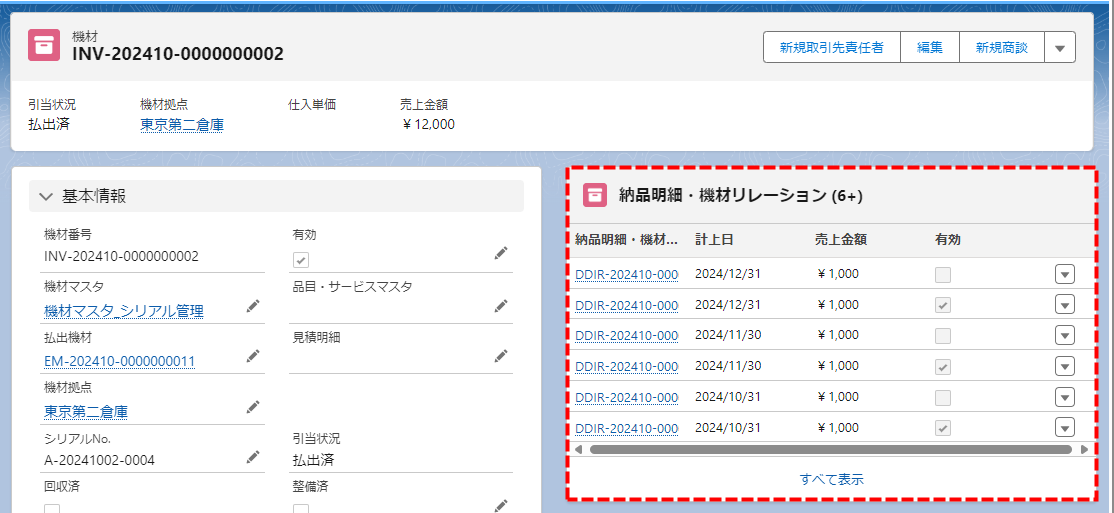Click the pink 機材 record icon in header
Viewport: 1114px width, 513px height.
[44, 45]
